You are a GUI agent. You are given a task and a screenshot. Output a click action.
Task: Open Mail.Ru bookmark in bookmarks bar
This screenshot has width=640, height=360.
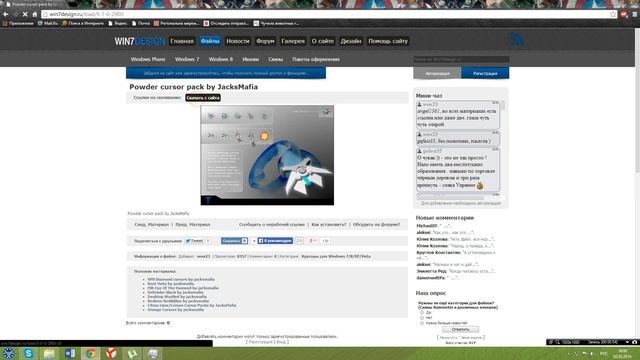[48, 23]
